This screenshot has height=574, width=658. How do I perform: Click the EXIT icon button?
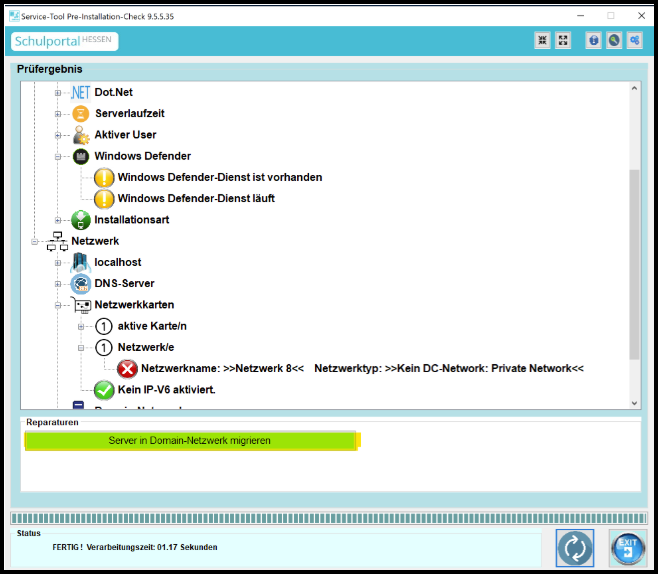628,548
